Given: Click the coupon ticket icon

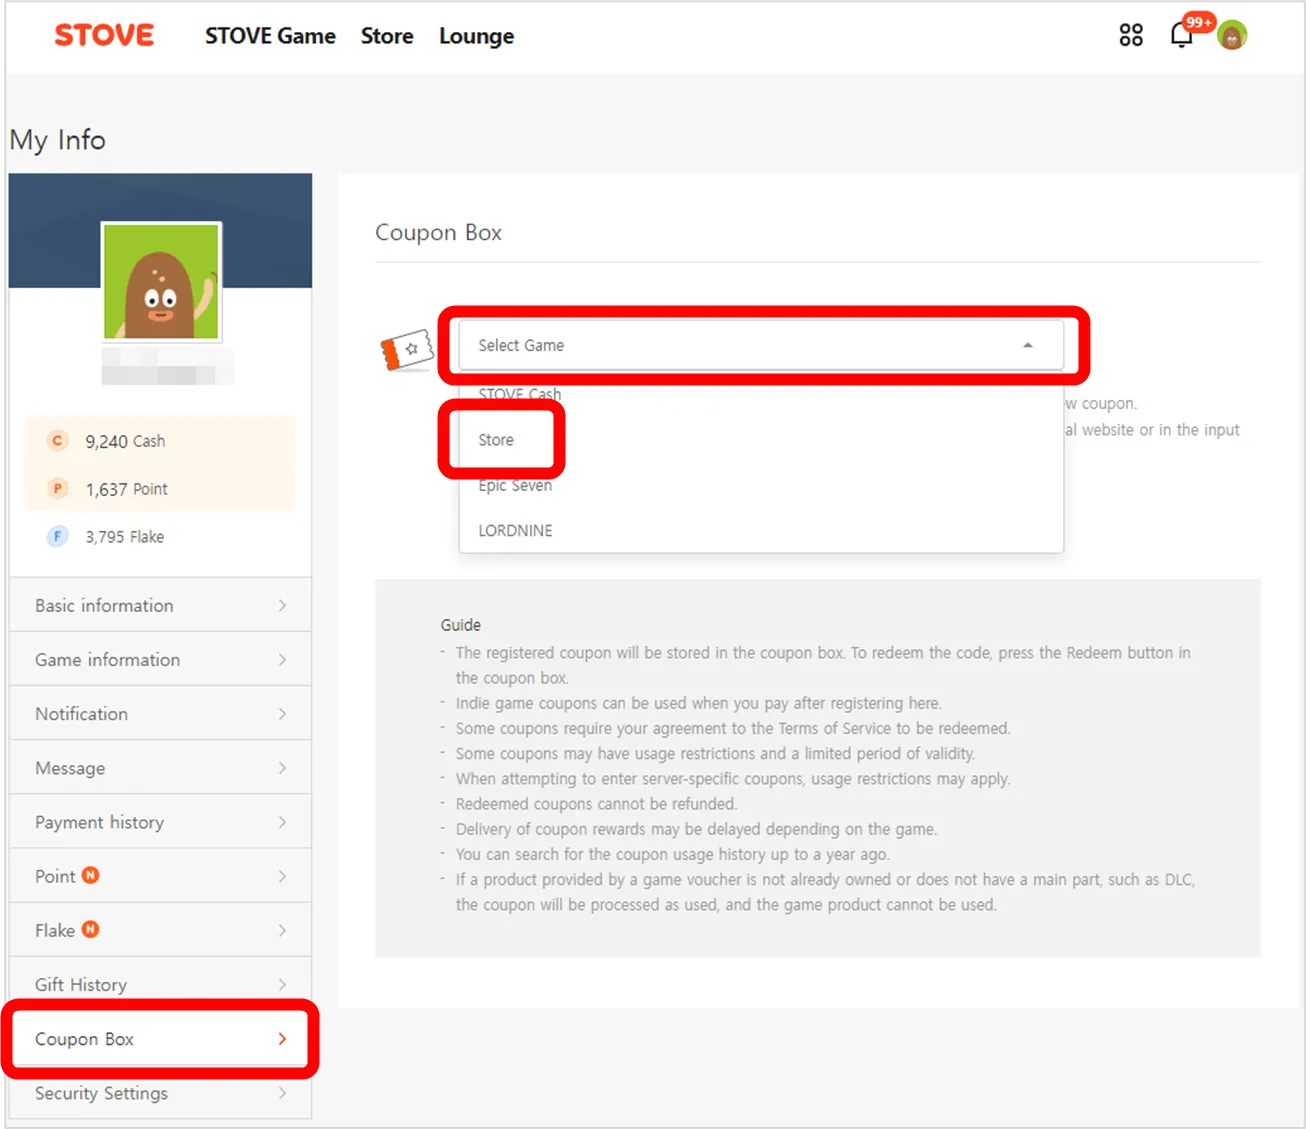Looking at the screenshot, I should 407,351.
